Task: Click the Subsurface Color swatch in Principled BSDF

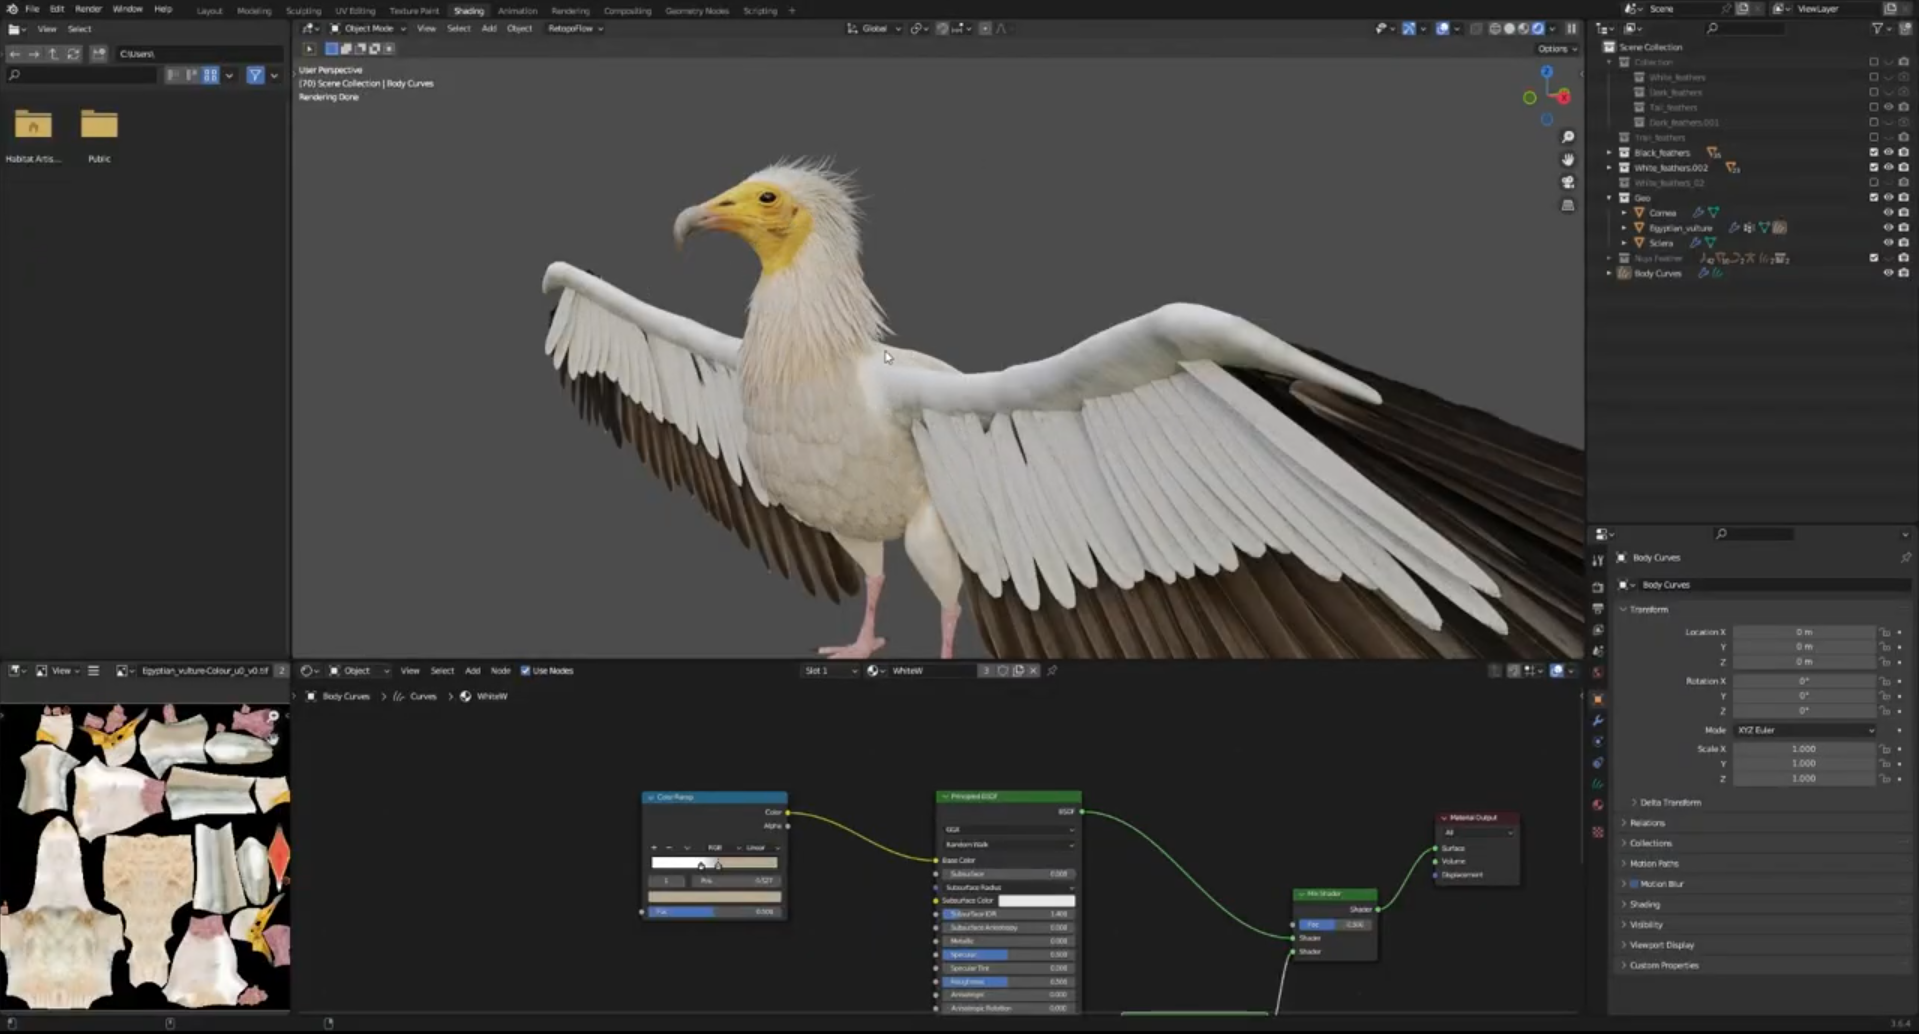Action: tap(1036, 901)
